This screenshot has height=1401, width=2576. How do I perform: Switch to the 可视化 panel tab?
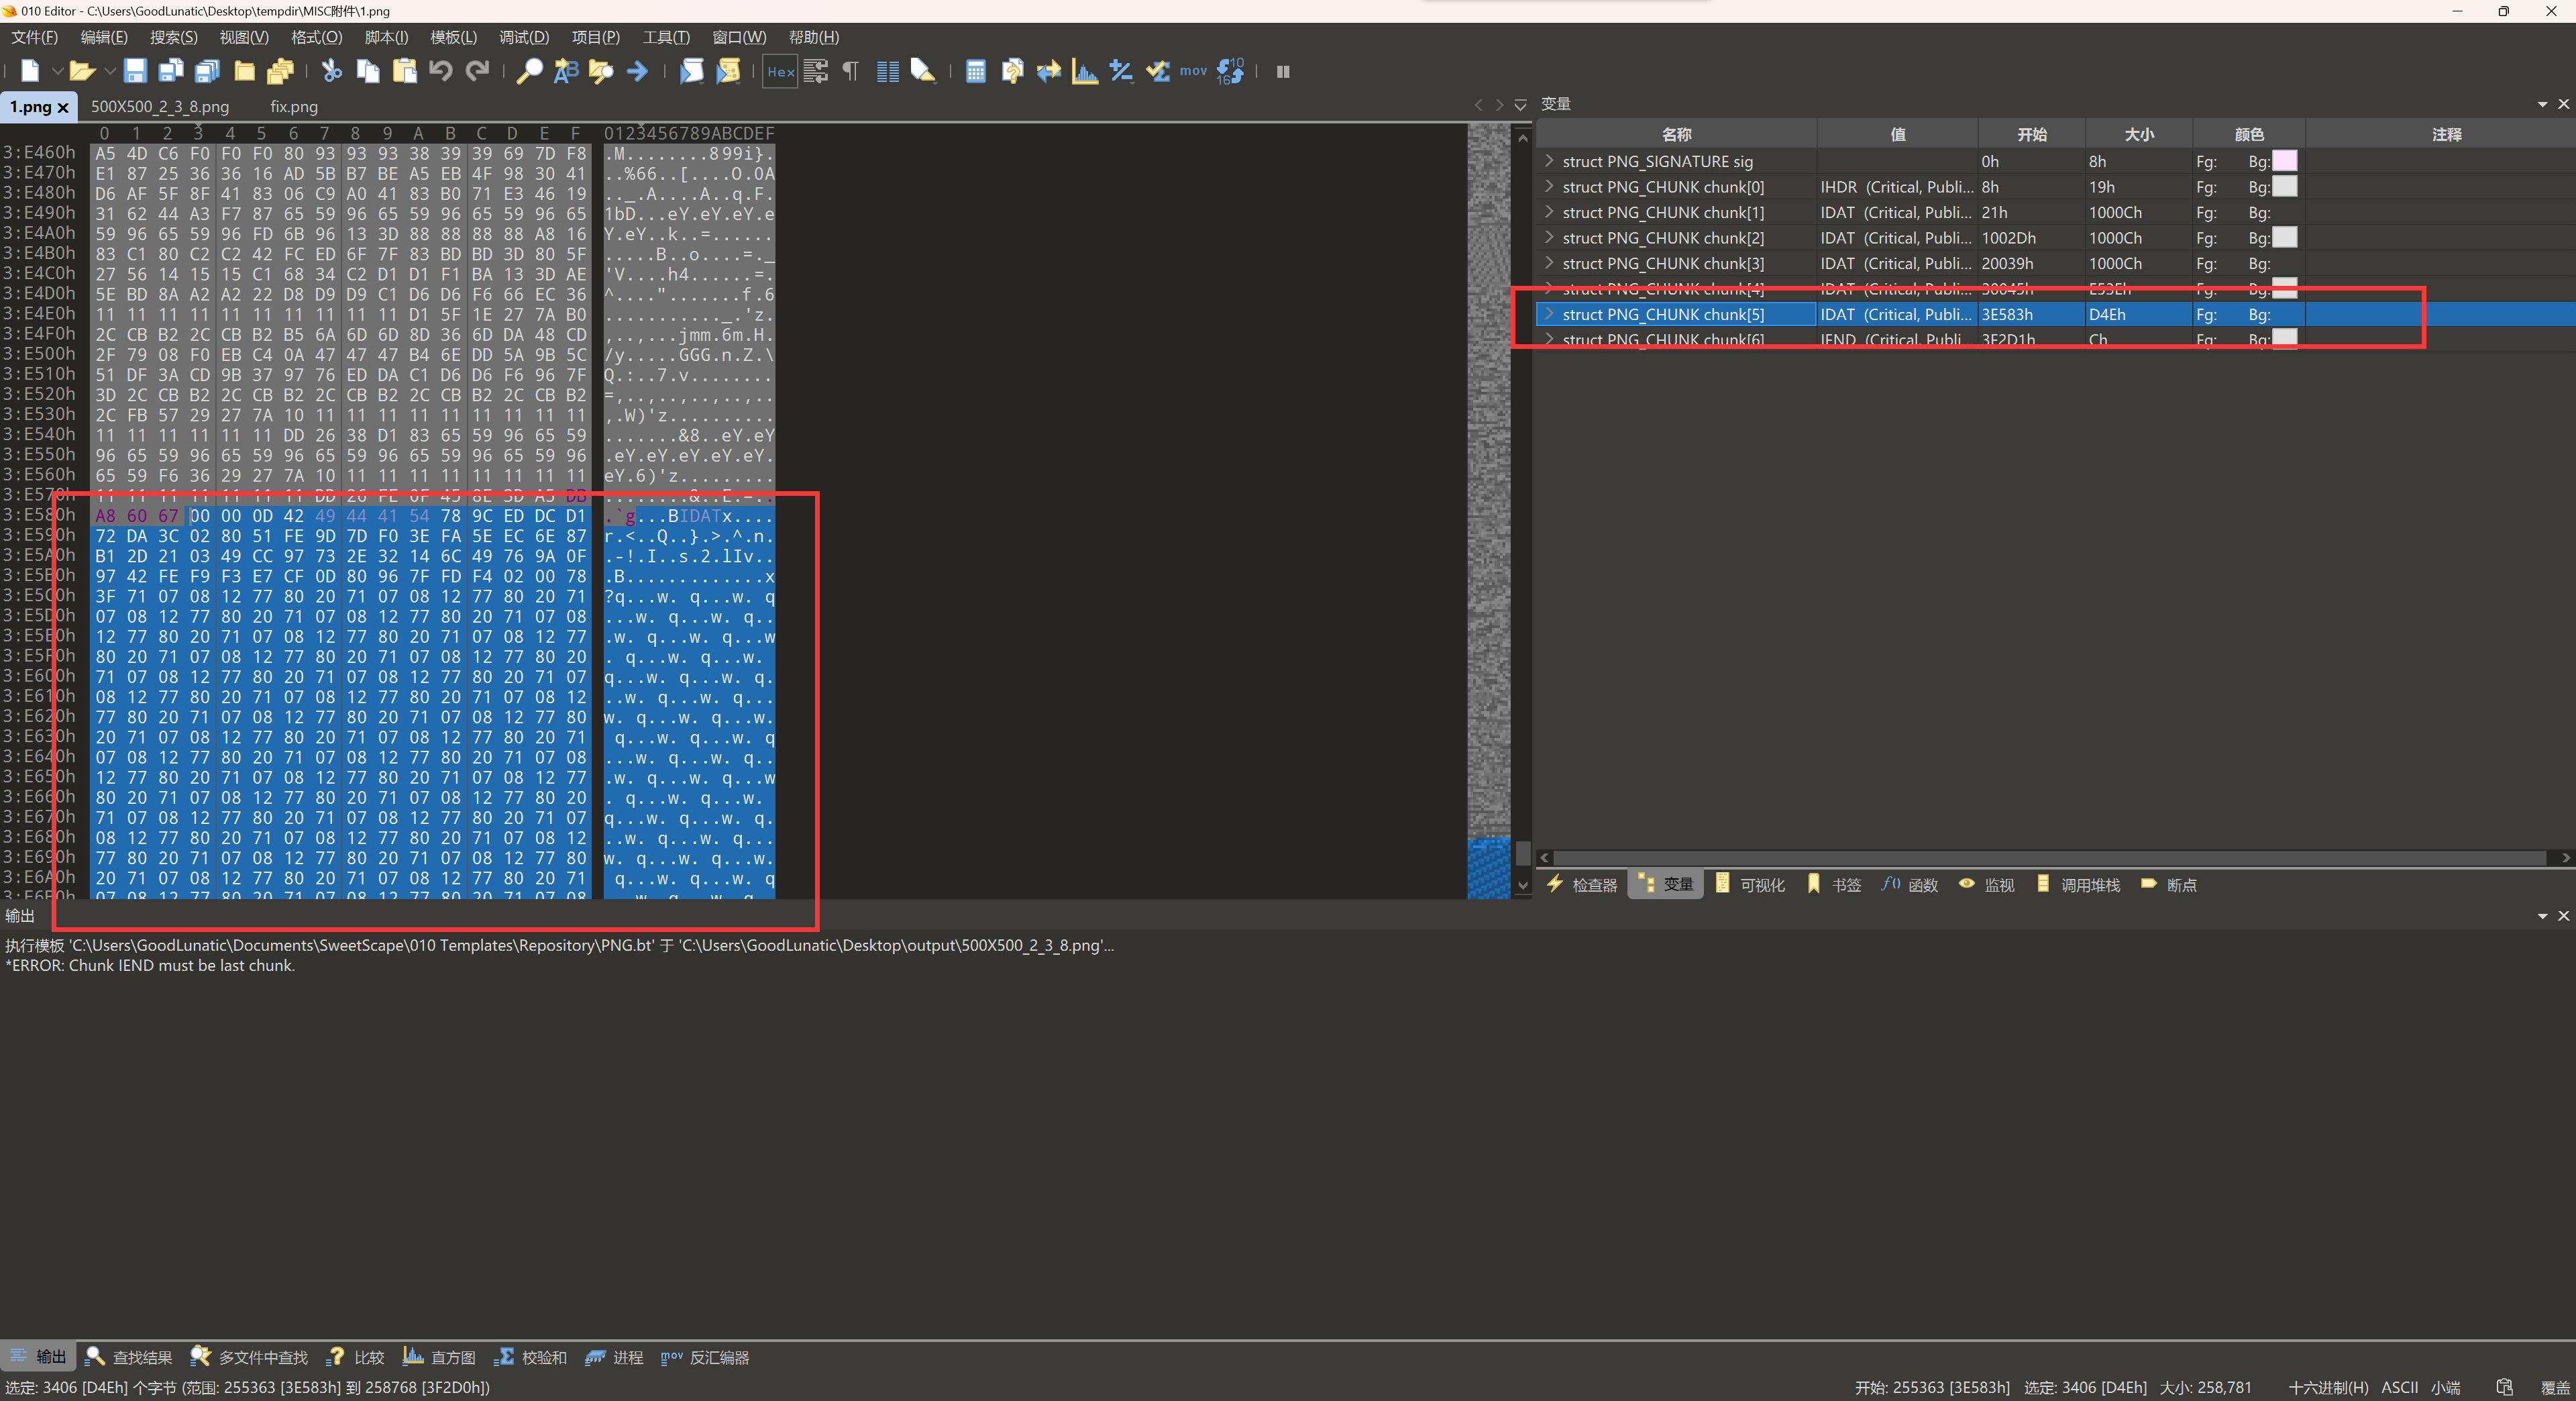1750,885
